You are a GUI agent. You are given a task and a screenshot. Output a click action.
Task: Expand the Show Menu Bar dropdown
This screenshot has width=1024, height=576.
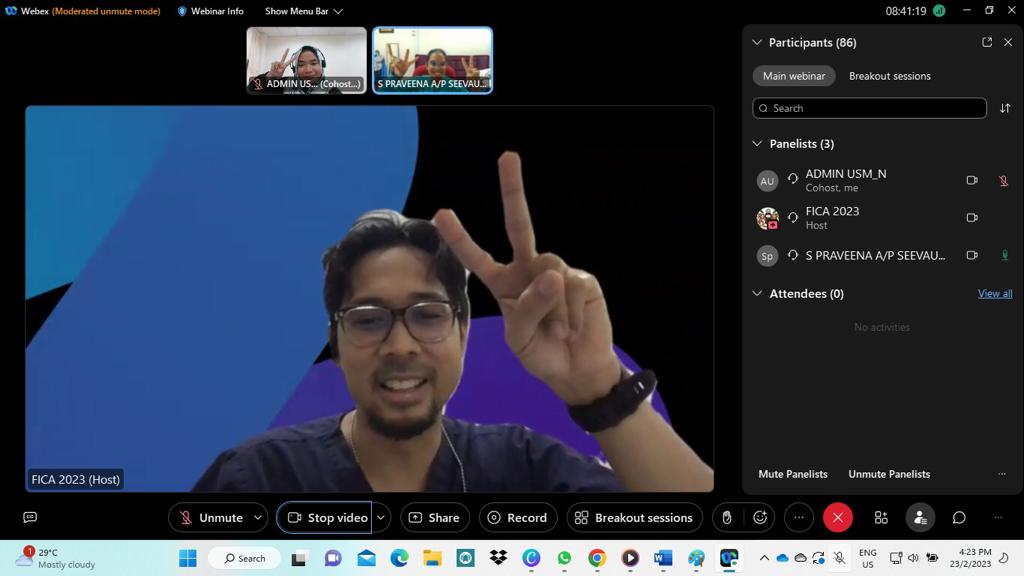(x=304, y=11)
